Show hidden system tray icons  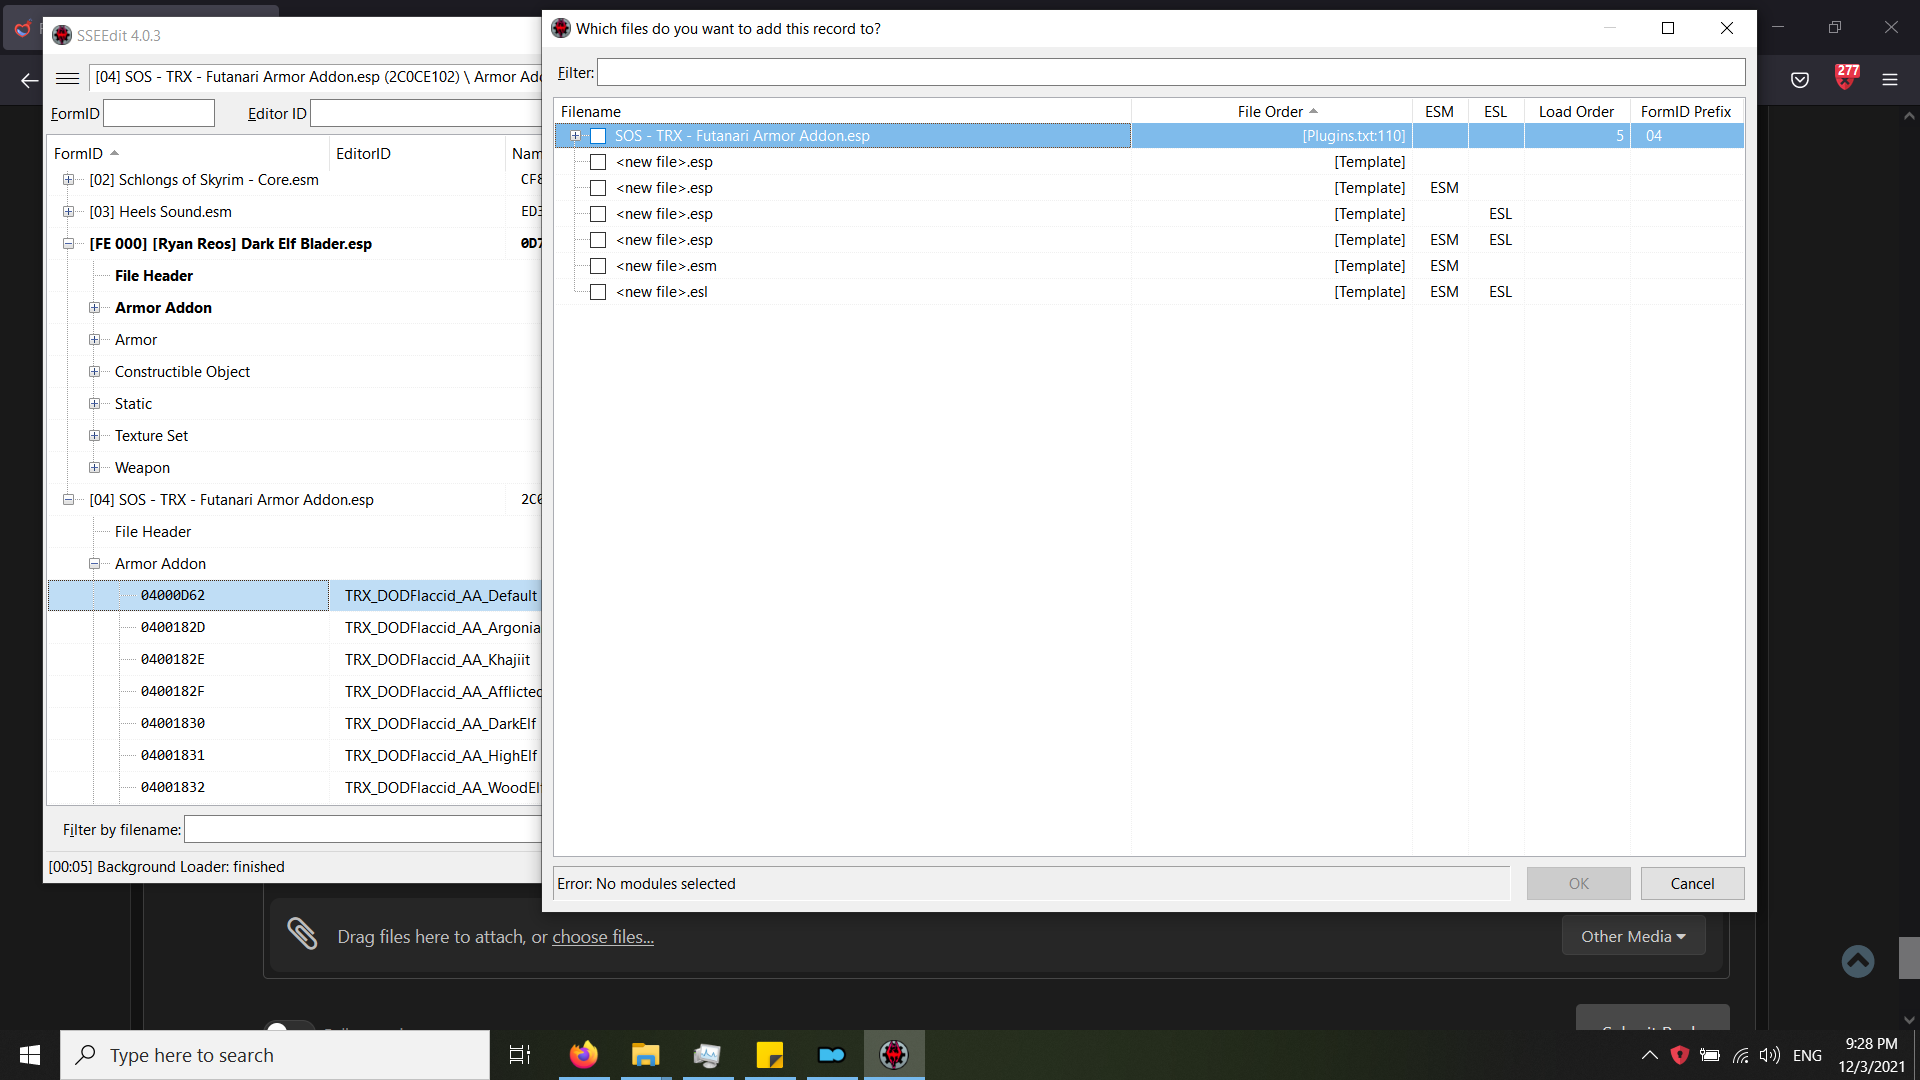(1650, 1055)
